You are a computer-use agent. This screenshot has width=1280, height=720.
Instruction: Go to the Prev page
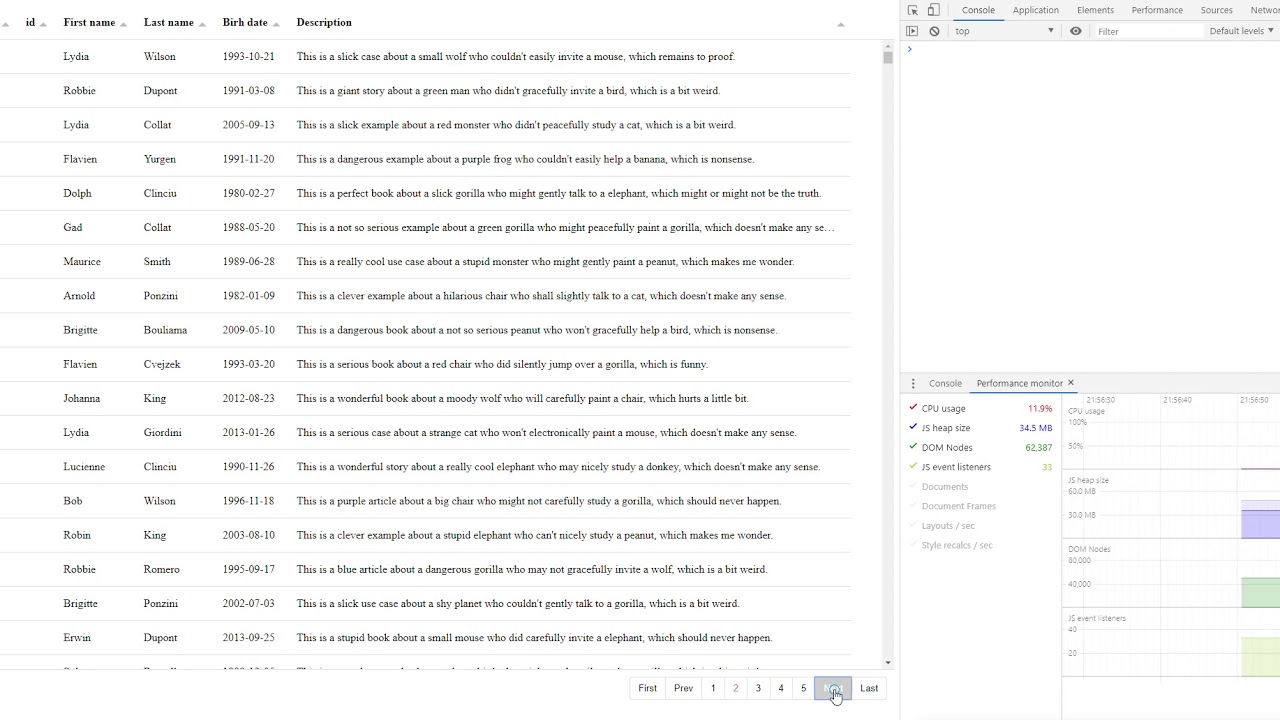683,688
